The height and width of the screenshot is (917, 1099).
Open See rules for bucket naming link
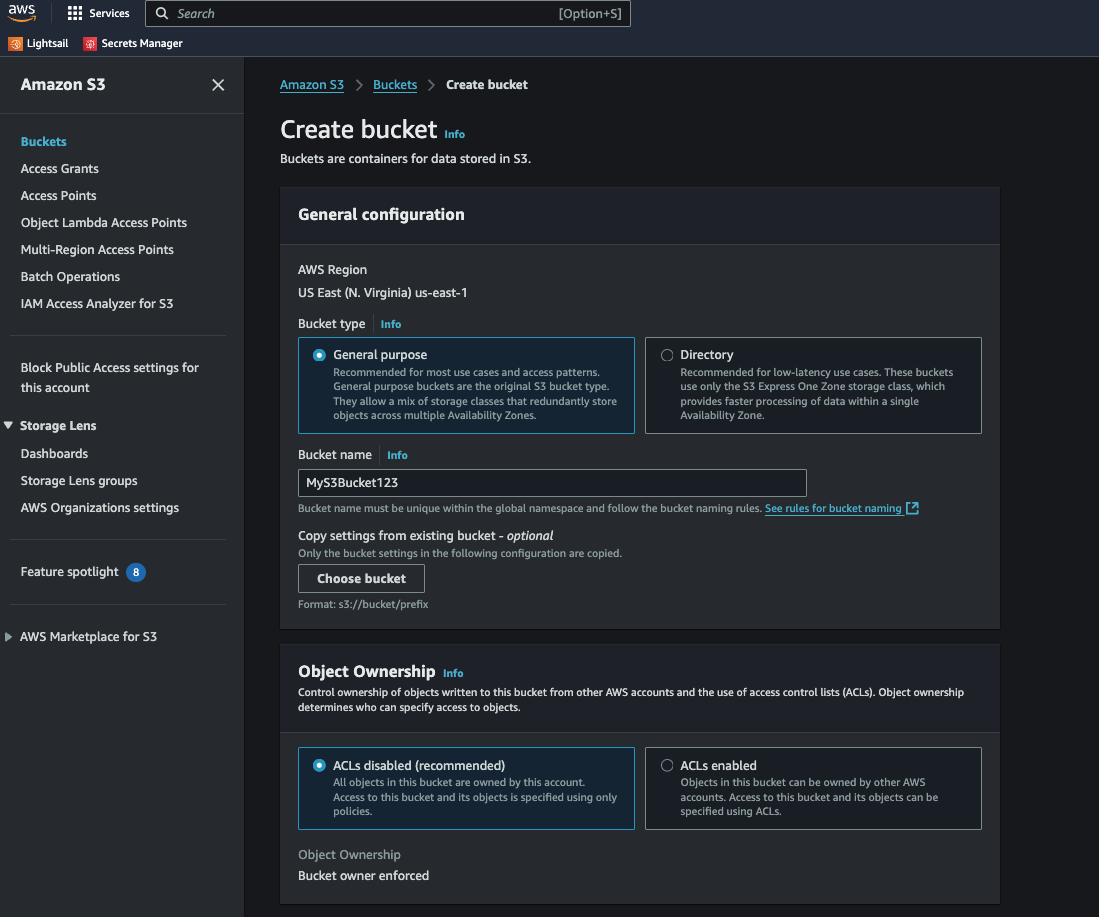pos(833,508)
